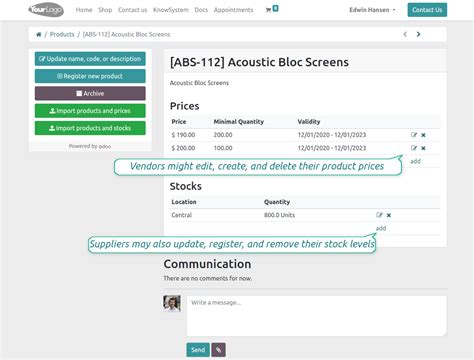474x360 pixels.
Task: Click the Price column header
Action: pyautogui.click(x=179, y=122)
